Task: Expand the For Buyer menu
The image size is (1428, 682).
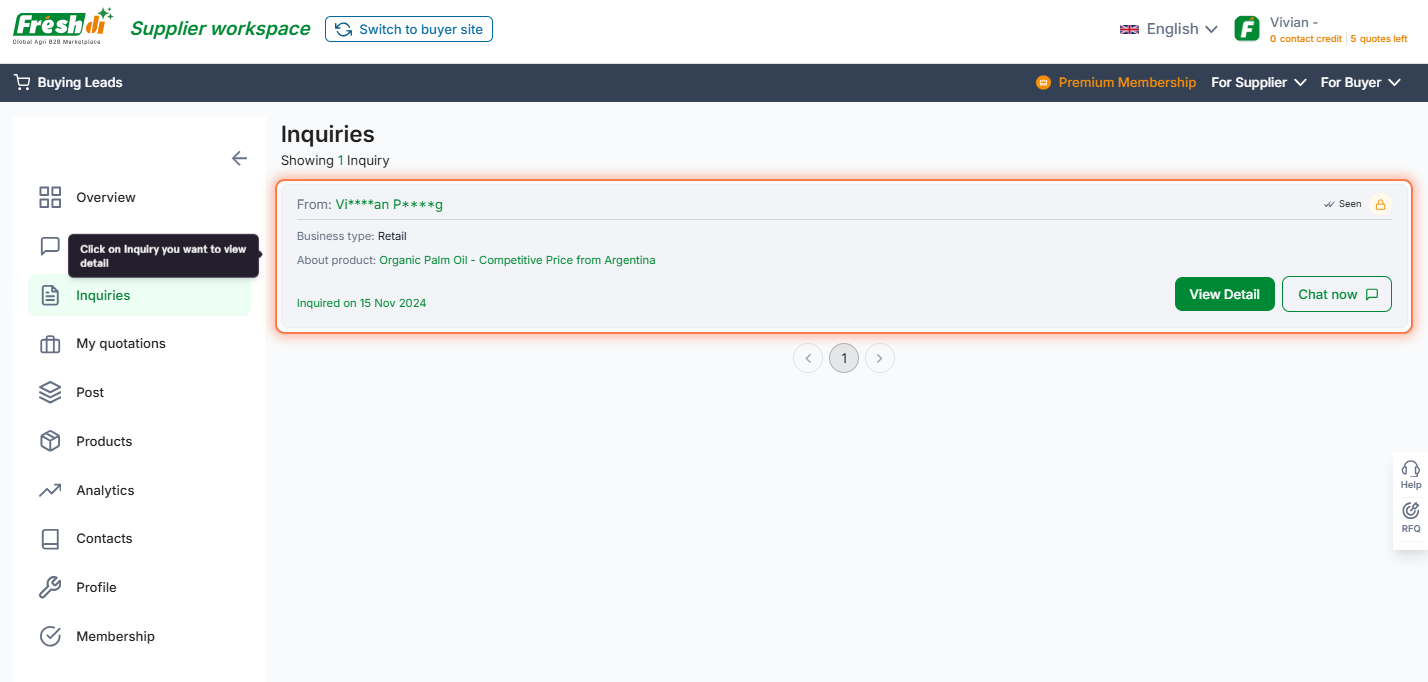Action: point(1360,83)
